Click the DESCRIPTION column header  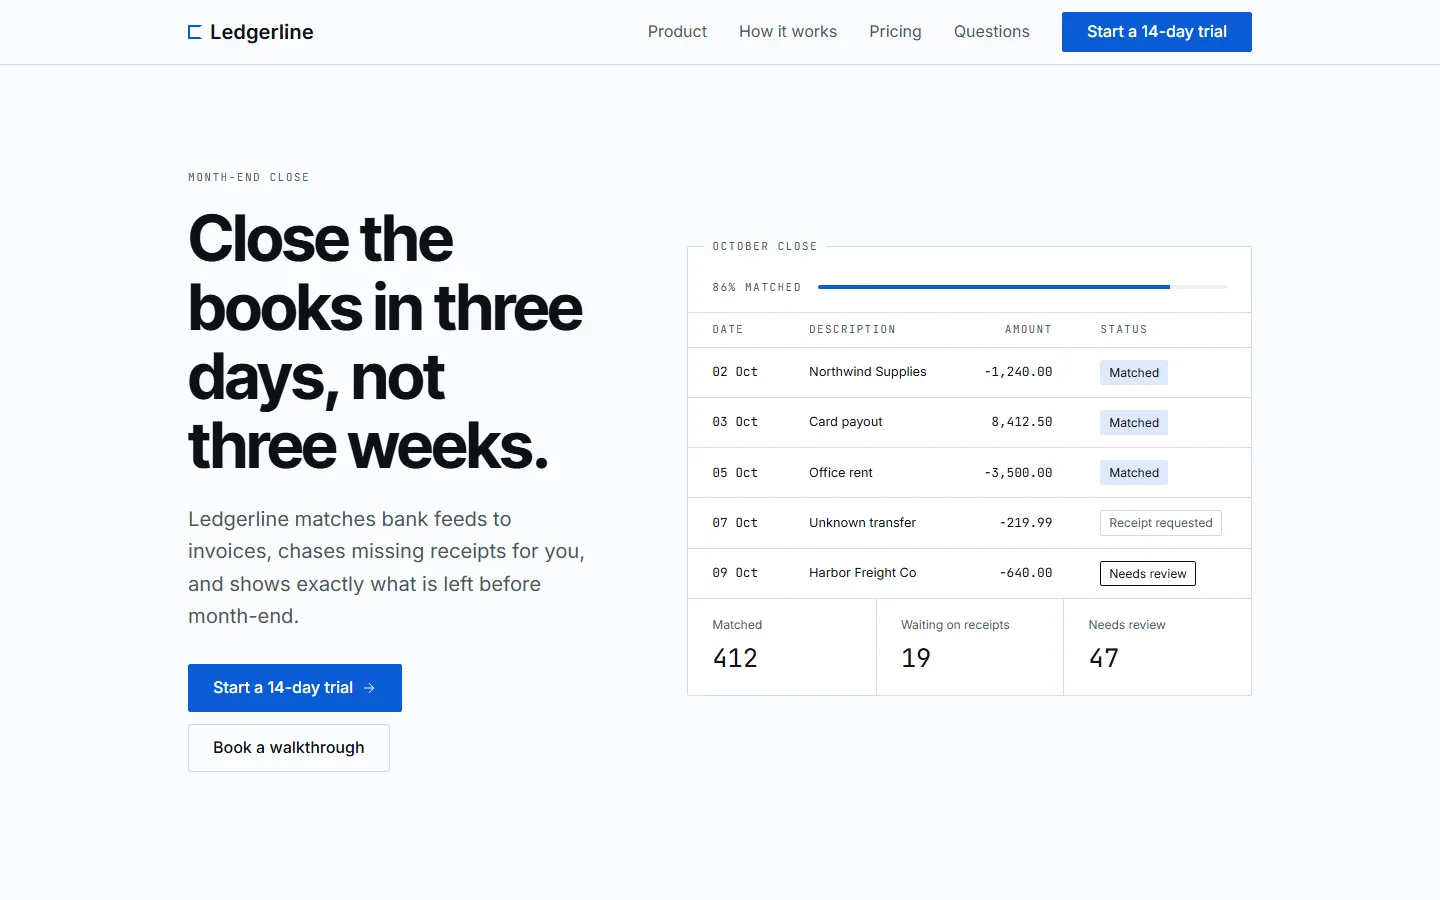(852, 329)
